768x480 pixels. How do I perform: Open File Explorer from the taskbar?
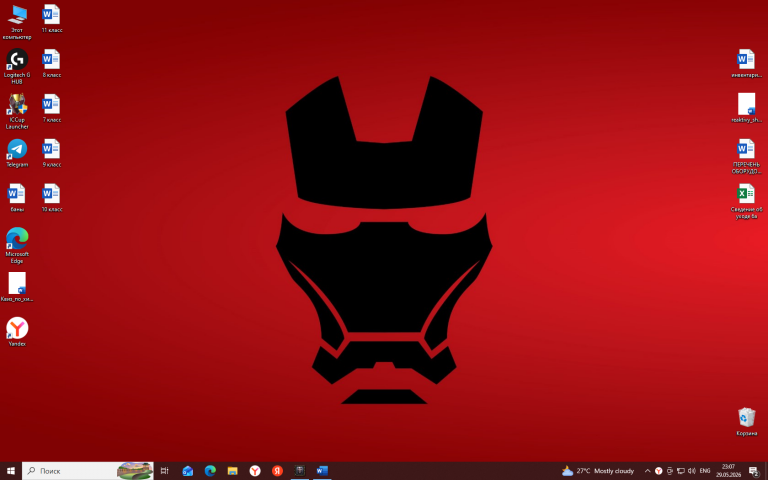tap(232, 471)
